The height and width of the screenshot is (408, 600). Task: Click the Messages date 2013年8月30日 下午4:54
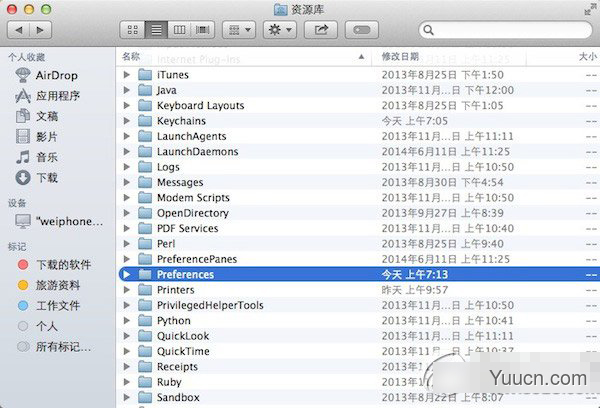point(442,182)
